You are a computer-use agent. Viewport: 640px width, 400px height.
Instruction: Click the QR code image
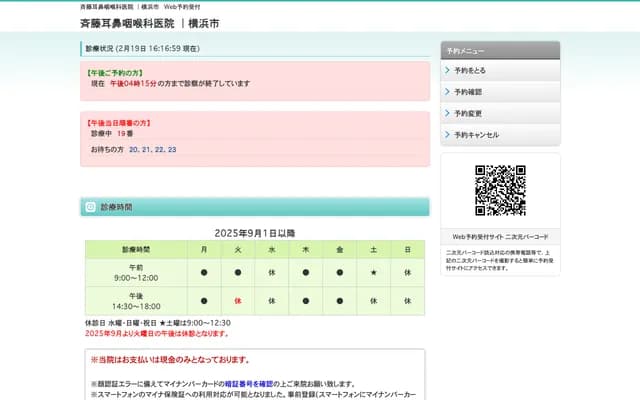click(500, 190)
